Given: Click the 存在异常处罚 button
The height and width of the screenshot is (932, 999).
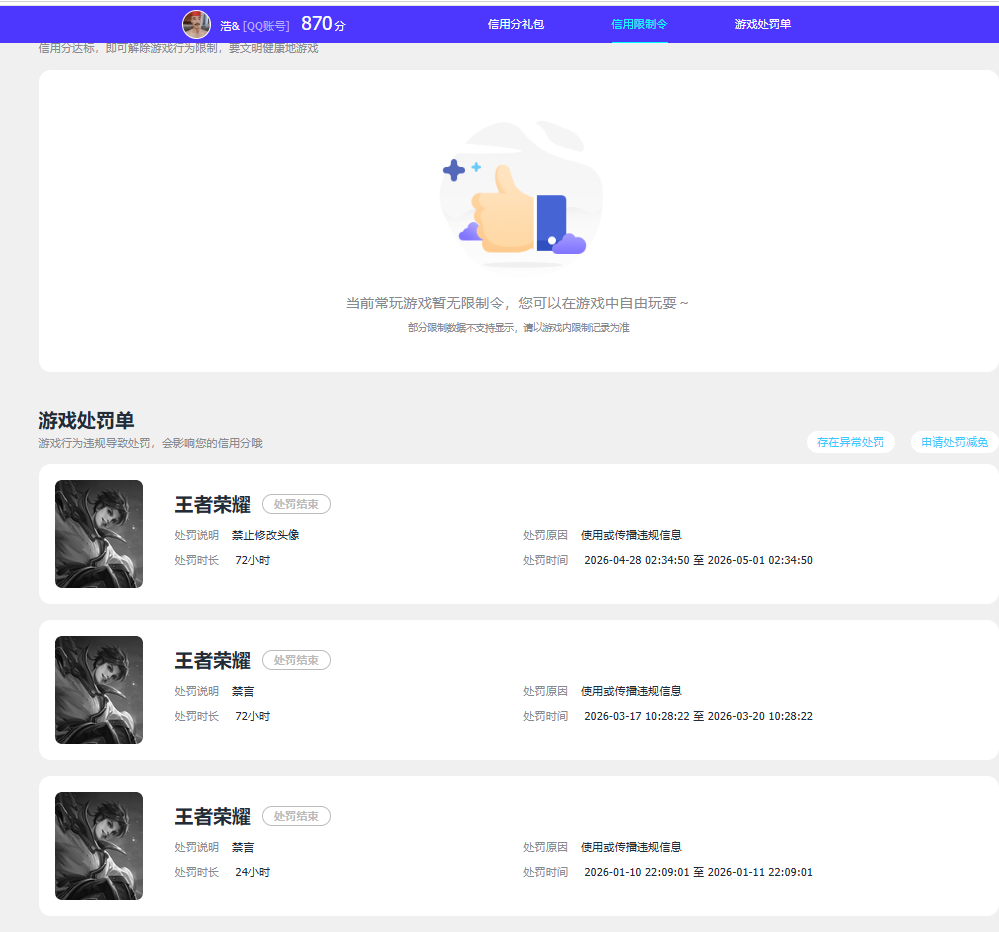Looking at the screenshot, I should 851,442.
